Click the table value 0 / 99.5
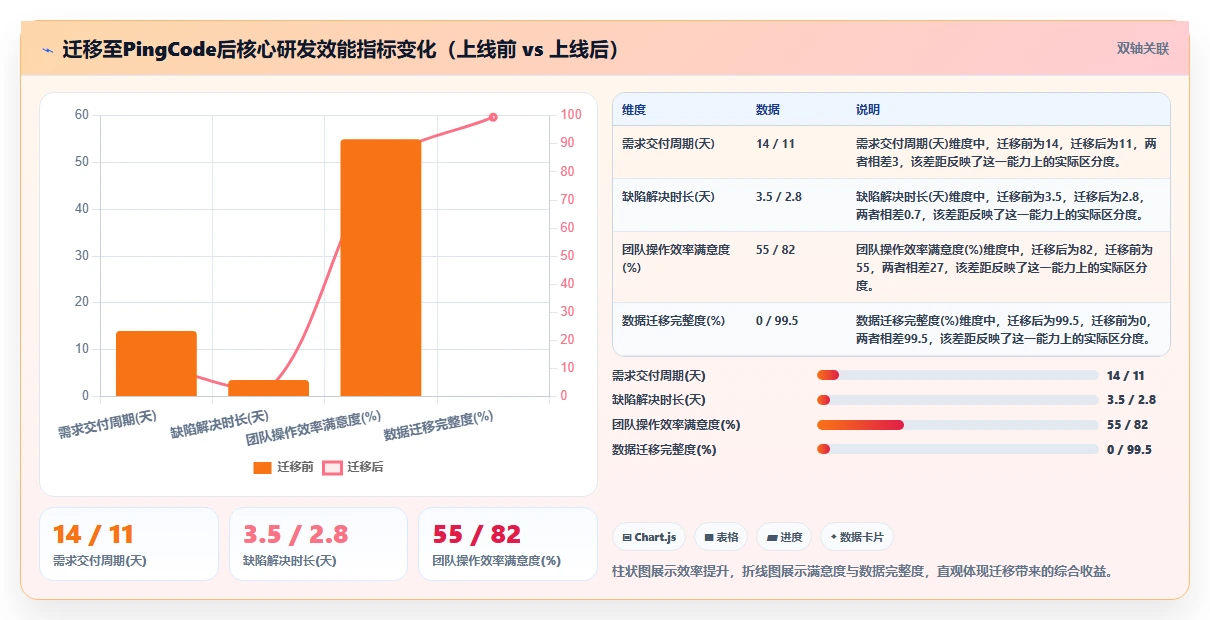 click(x=777, y=320)
